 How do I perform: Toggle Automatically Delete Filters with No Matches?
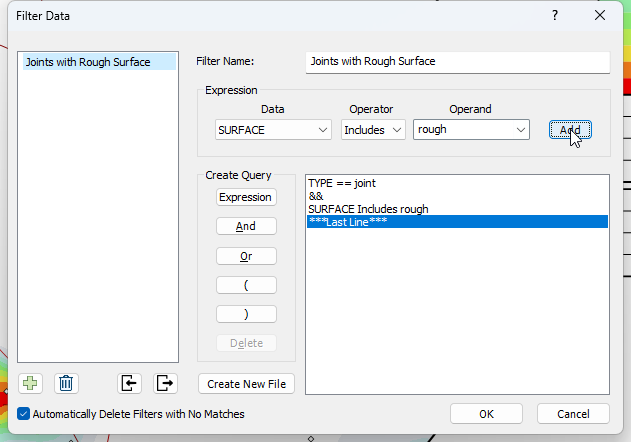click(23, 414)
